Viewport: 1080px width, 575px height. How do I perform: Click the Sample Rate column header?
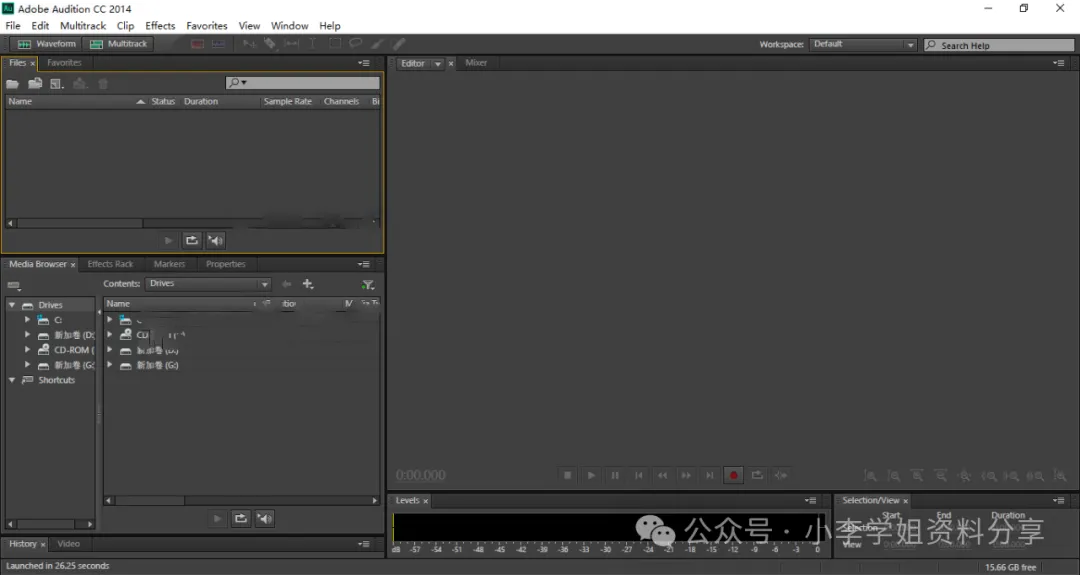point(288,101)
